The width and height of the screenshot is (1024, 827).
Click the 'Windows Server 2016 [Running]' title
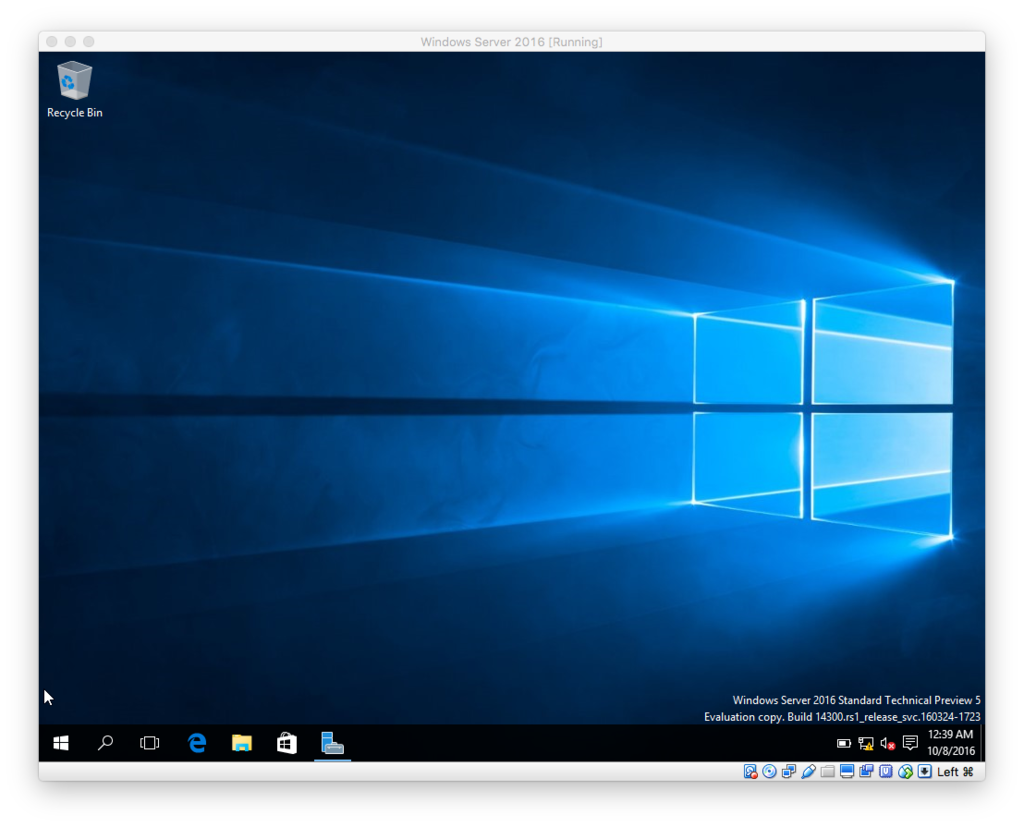[x=511, y=42]
